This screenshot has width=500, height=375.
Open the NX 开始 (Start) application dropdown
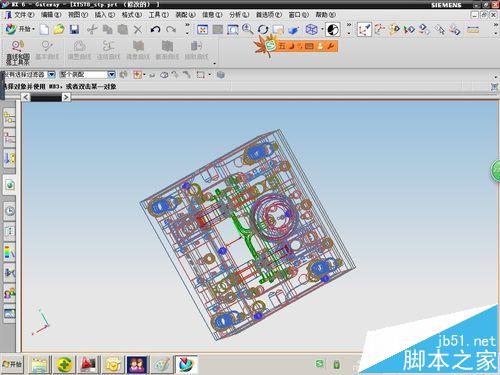tap(20, 29)
